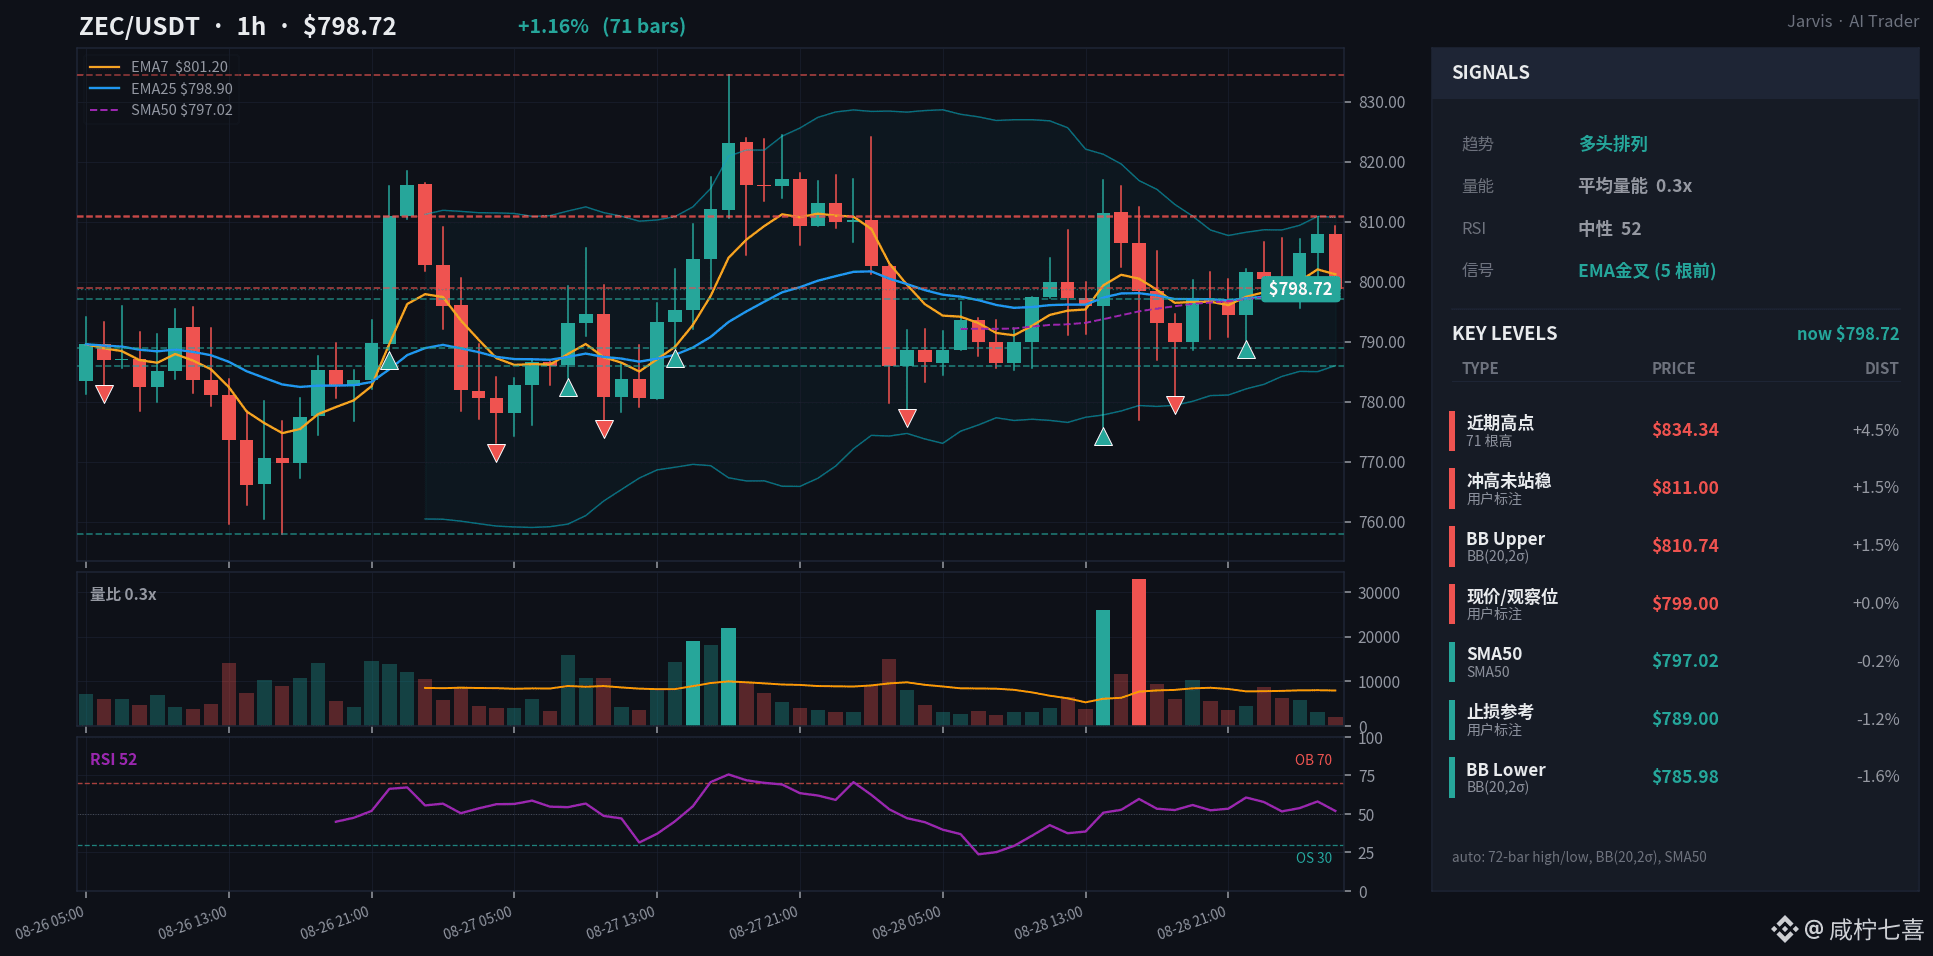Click the $834.34 price value
The image size is (1933, 956).
tap(1685, 430)
